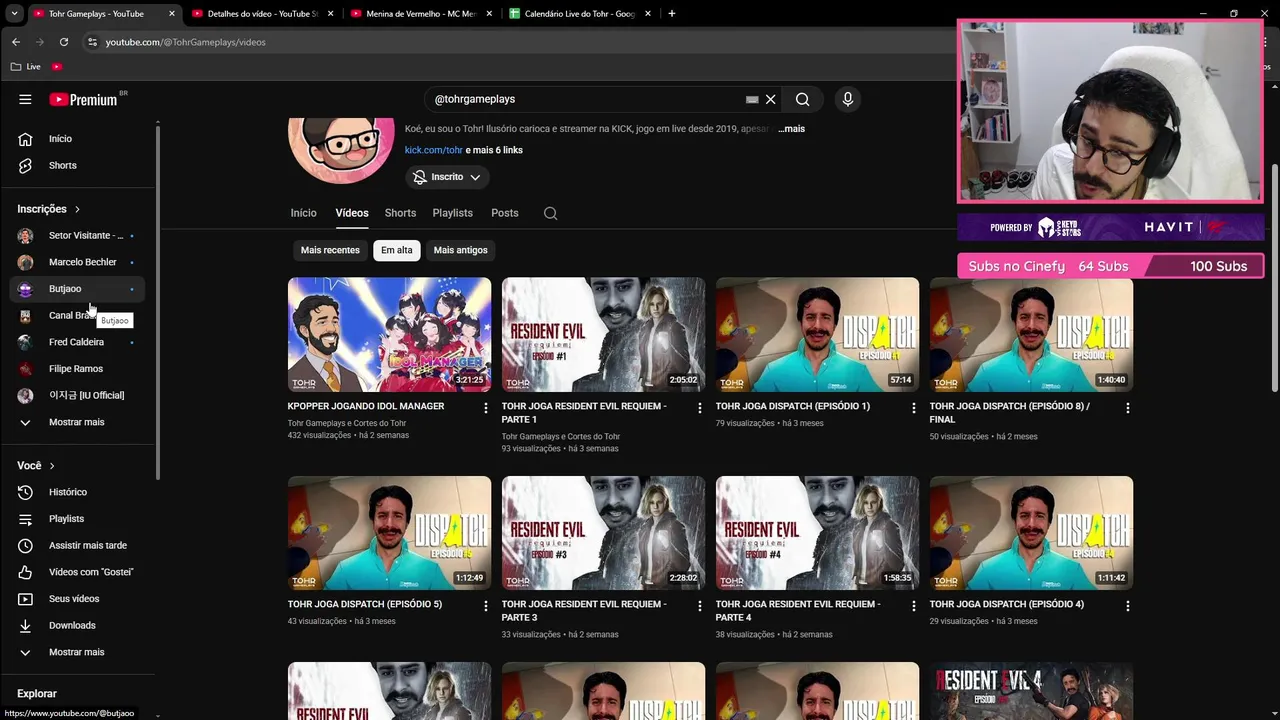
Task: Go back in browser history
Action: pyautogui.click(x=16, y=42)
